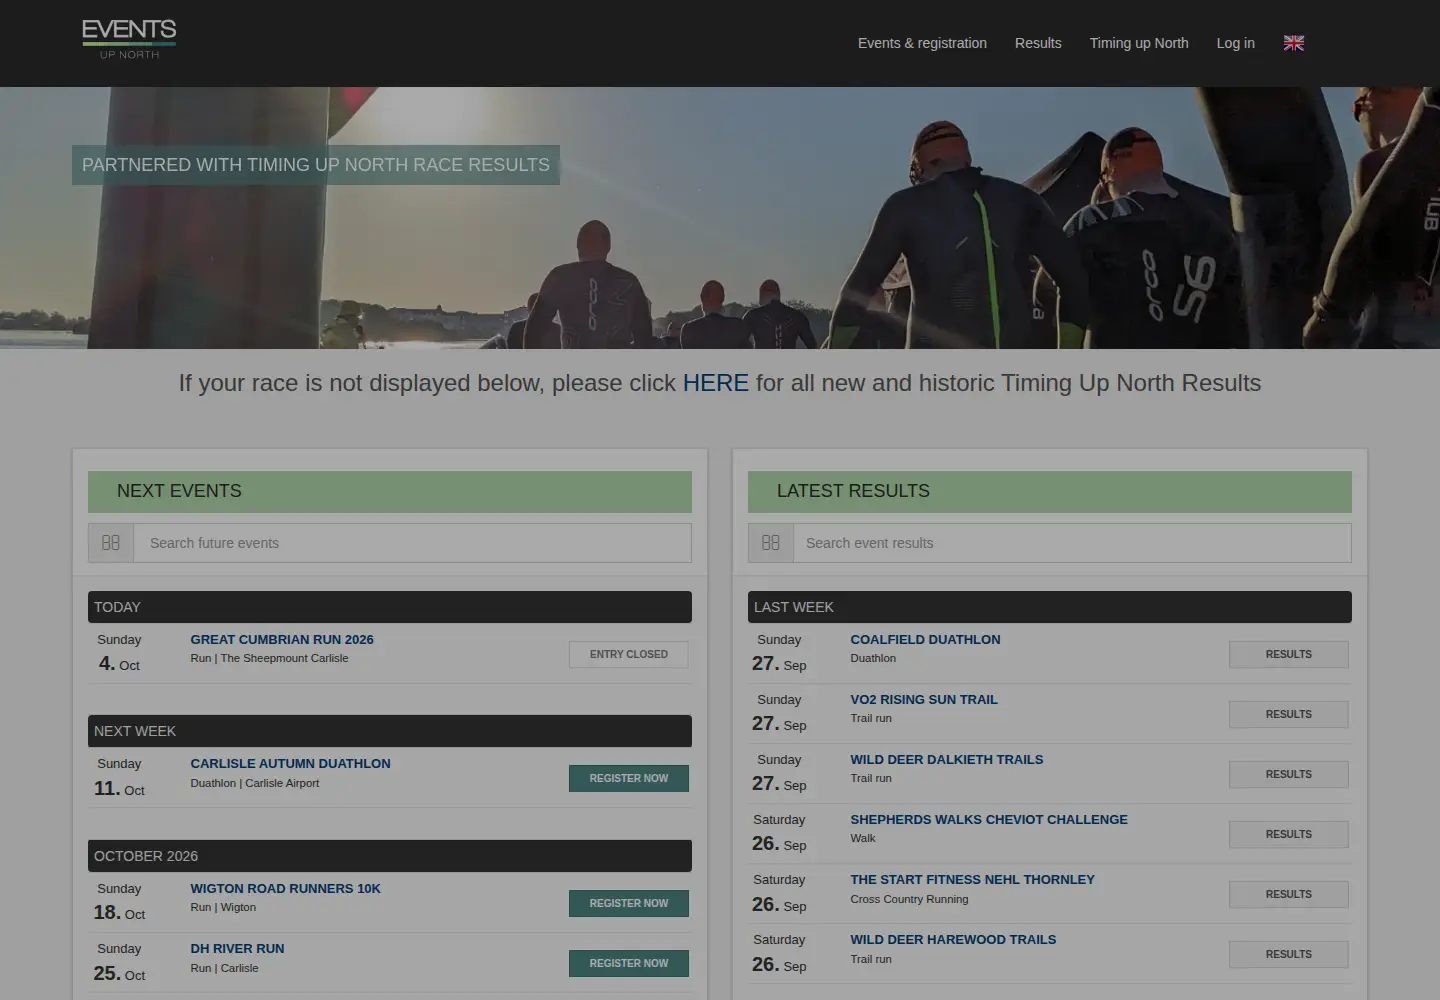Open The Start Fitness NEHL Thornley link
The image size is (1440, 1000).
973,880
